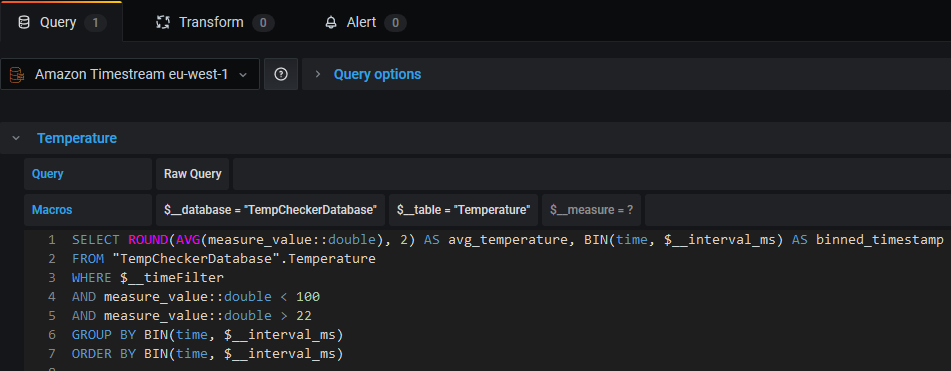Click the Temperature query name
Viewport: 951px width, 371px height.
coord(77,138)
